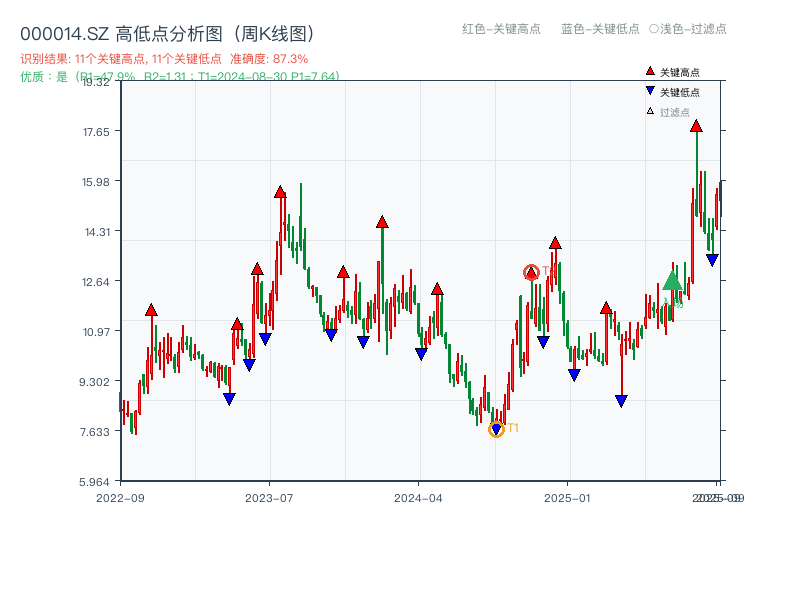Select the red 关键高点 legend triangle icon

(648, 71)
